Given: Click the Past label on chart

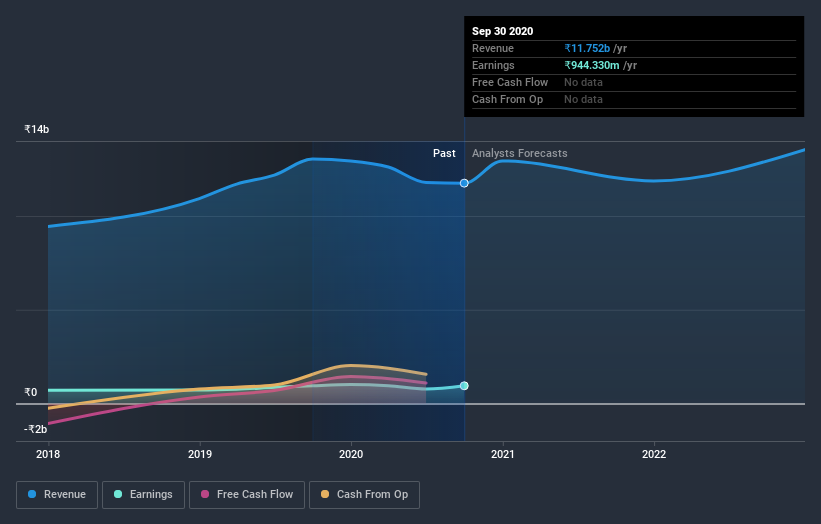Looking at the screenshot, I should click(x=444, y=153).
